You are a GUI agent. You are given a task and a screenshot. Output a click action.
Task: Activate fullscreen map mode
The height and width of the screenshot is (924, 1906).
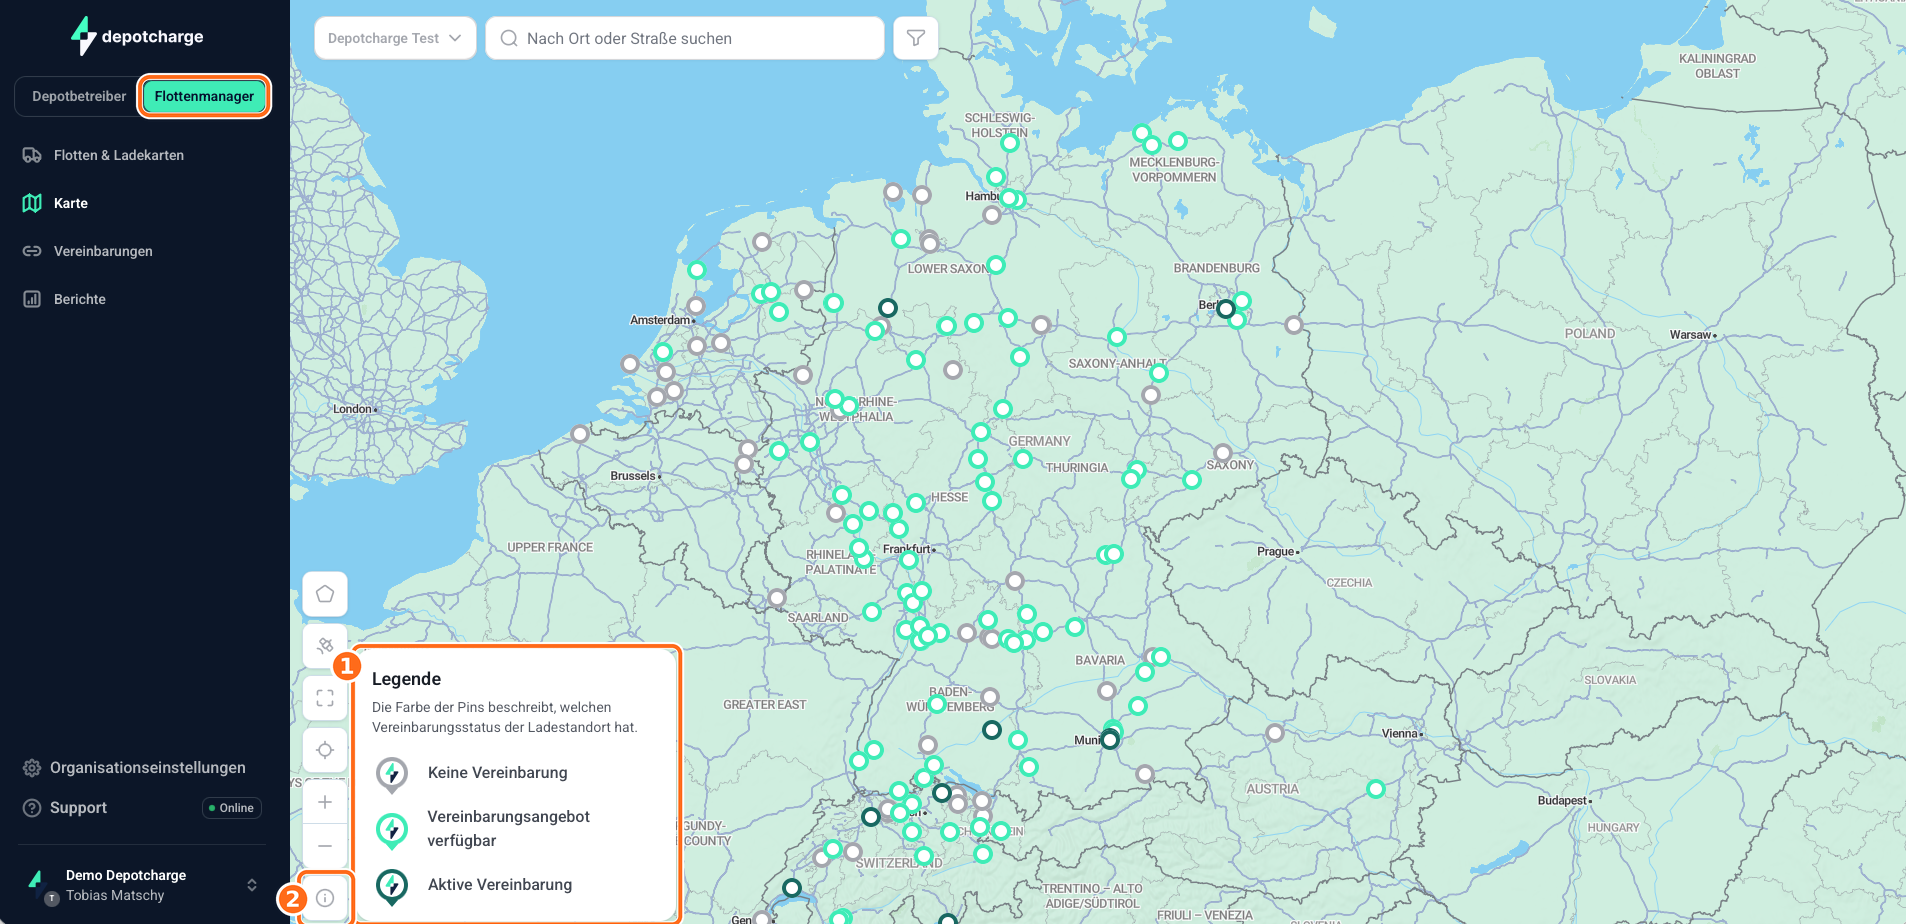325,698
